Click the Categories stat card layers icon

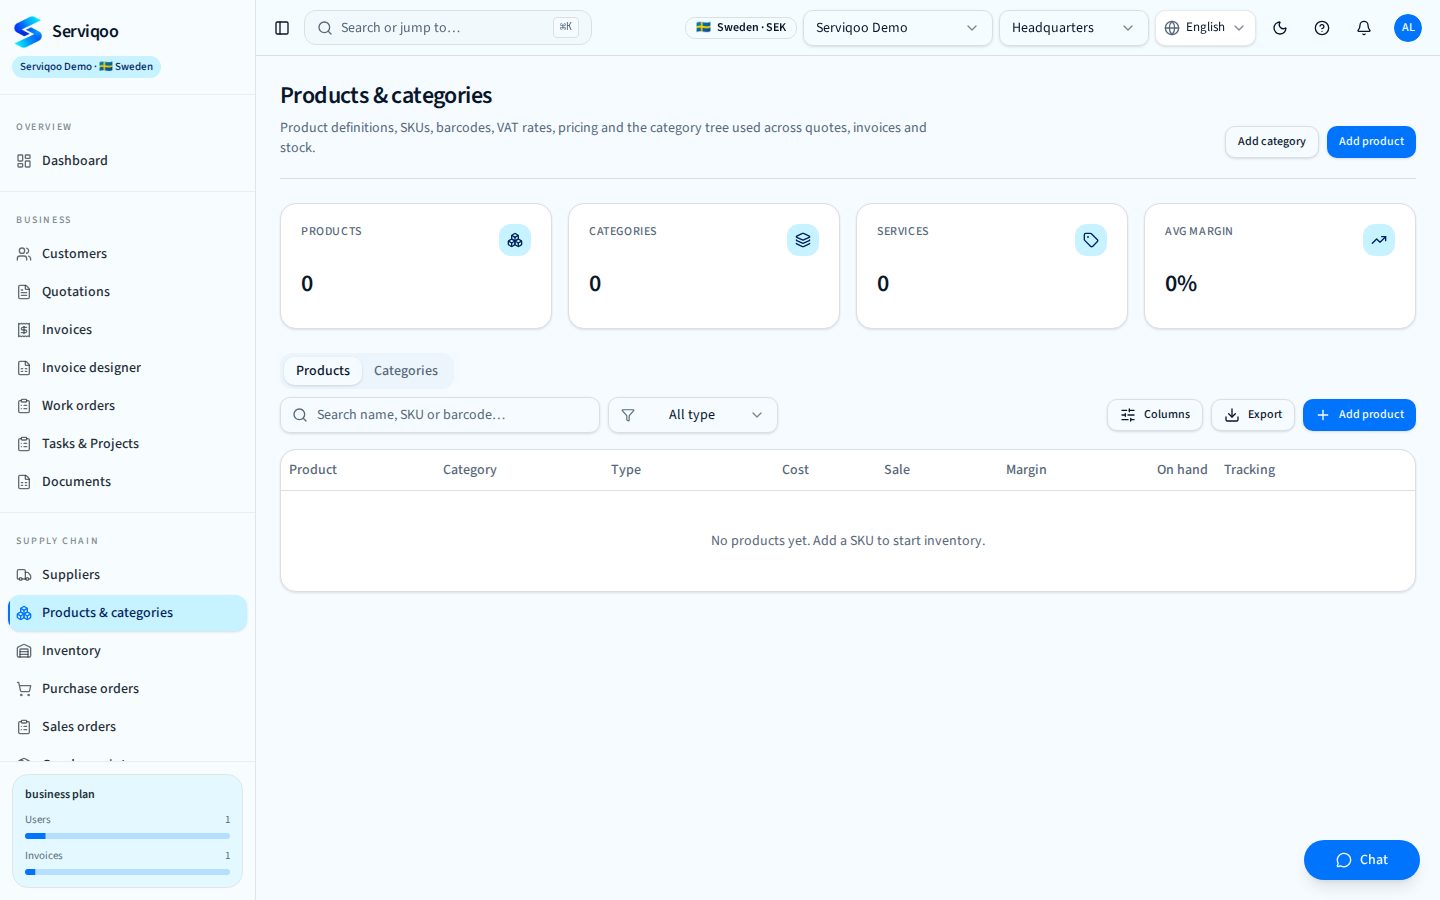coord(803,240)
